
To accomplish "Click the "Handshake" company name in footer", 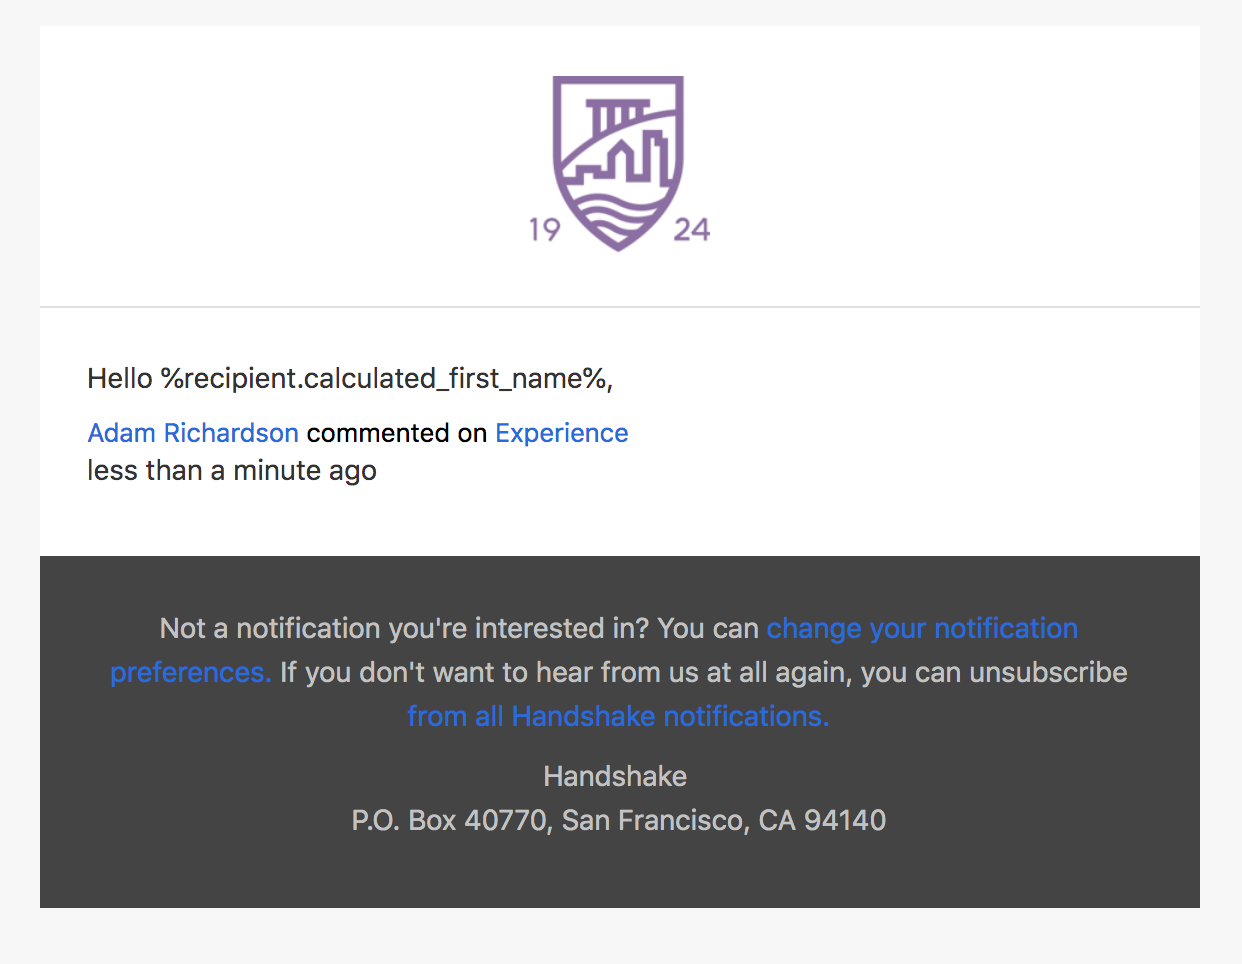I will [615, 776].
